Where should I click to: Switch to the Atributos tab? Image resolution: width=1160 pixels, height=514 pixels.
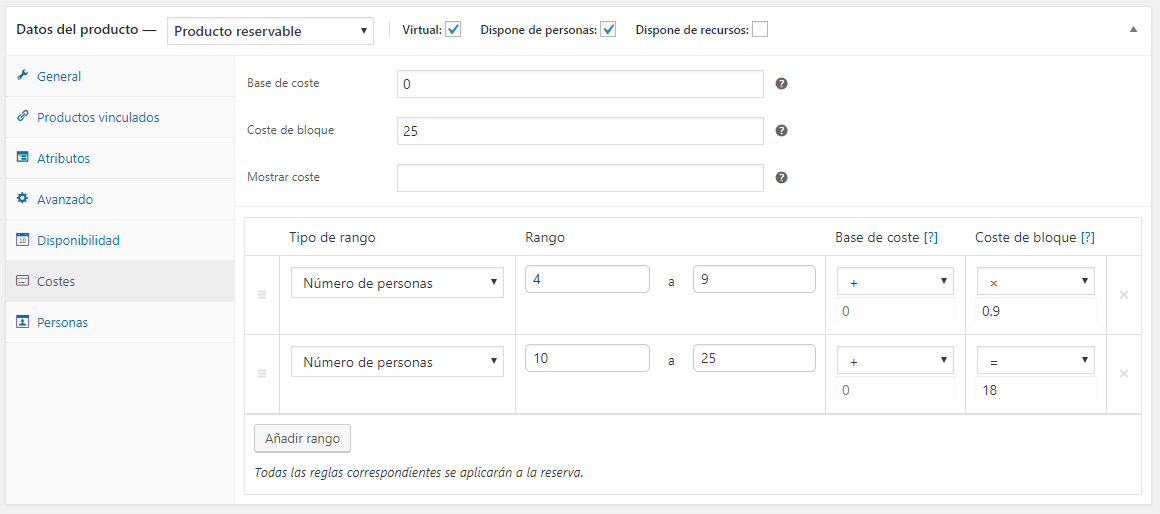point(120,158)
